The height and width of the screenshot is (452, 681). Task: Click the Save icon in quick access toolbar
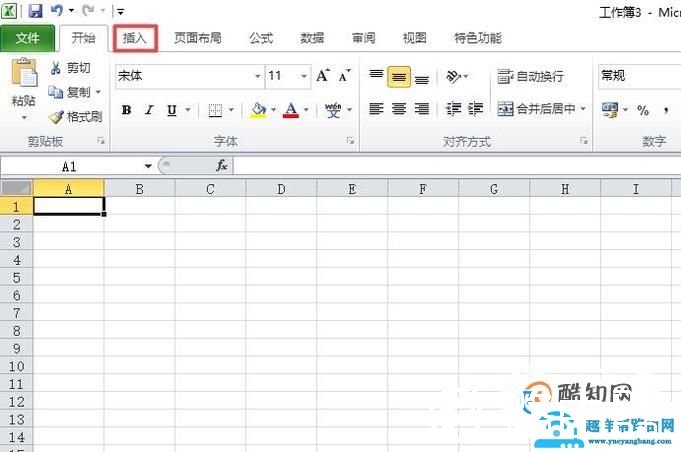(x=35, y=11)
